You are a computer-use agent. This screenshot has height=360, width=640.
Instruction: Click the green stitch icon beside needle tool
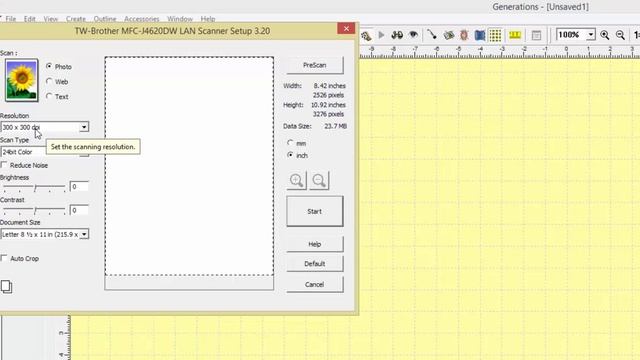449,35
